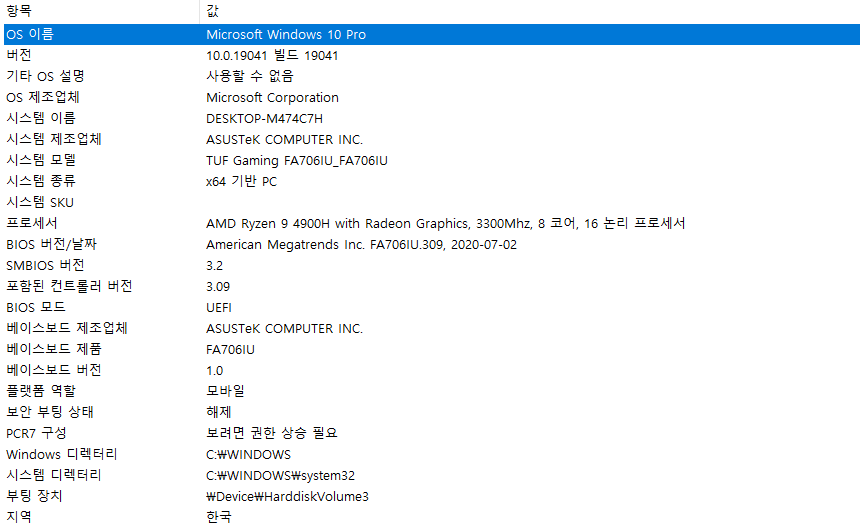The image size is (860, 532).
Task: Click the Microsoft Corporation value
Action: point(273,98)
